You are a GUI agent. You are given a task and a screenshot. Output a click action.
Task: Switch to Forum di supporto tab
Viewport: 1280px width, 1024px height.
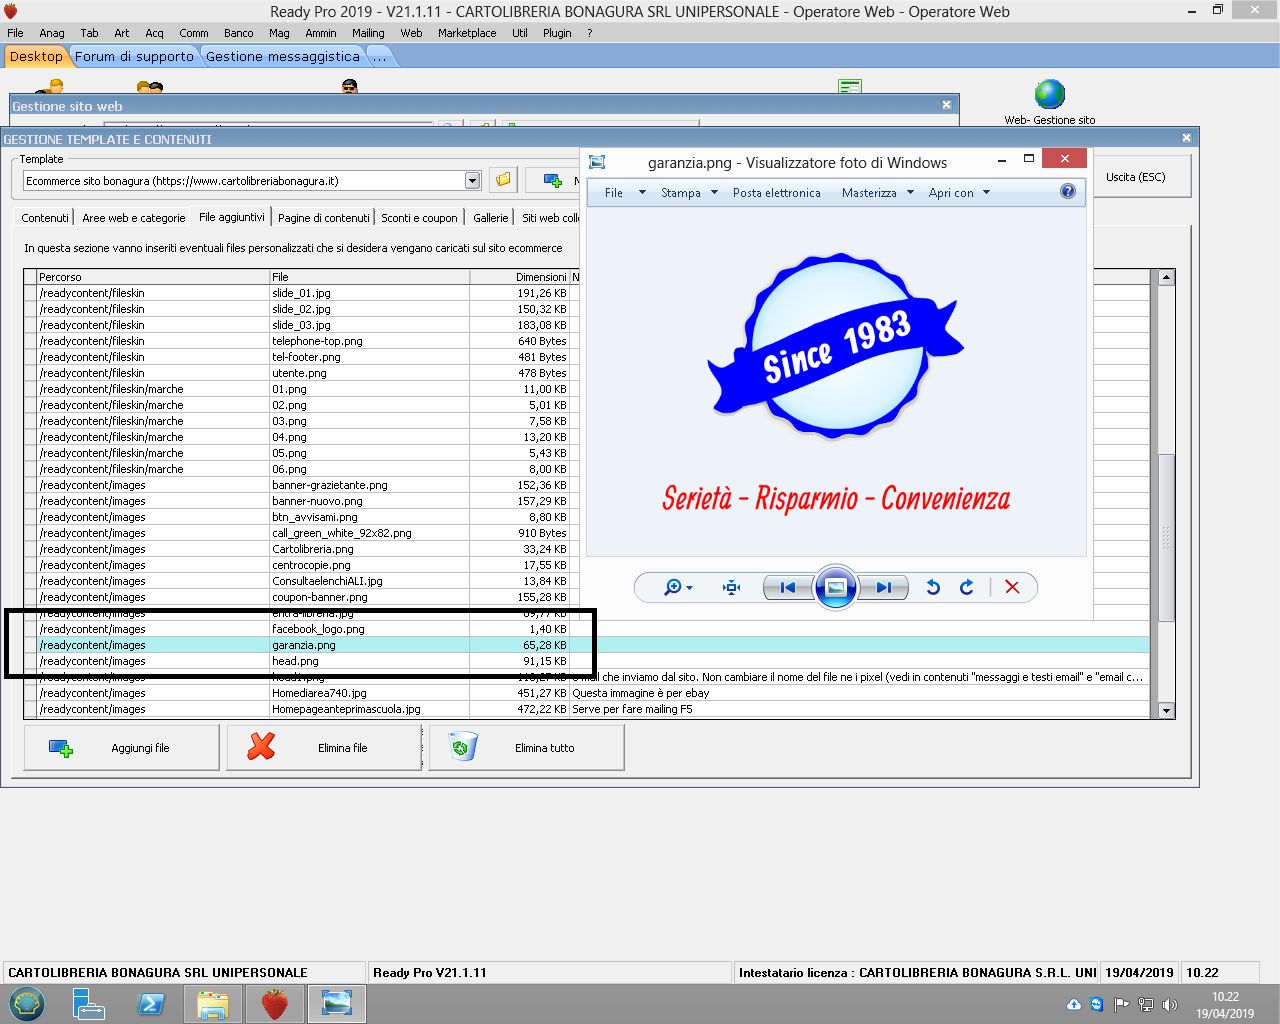coord(134,57)
